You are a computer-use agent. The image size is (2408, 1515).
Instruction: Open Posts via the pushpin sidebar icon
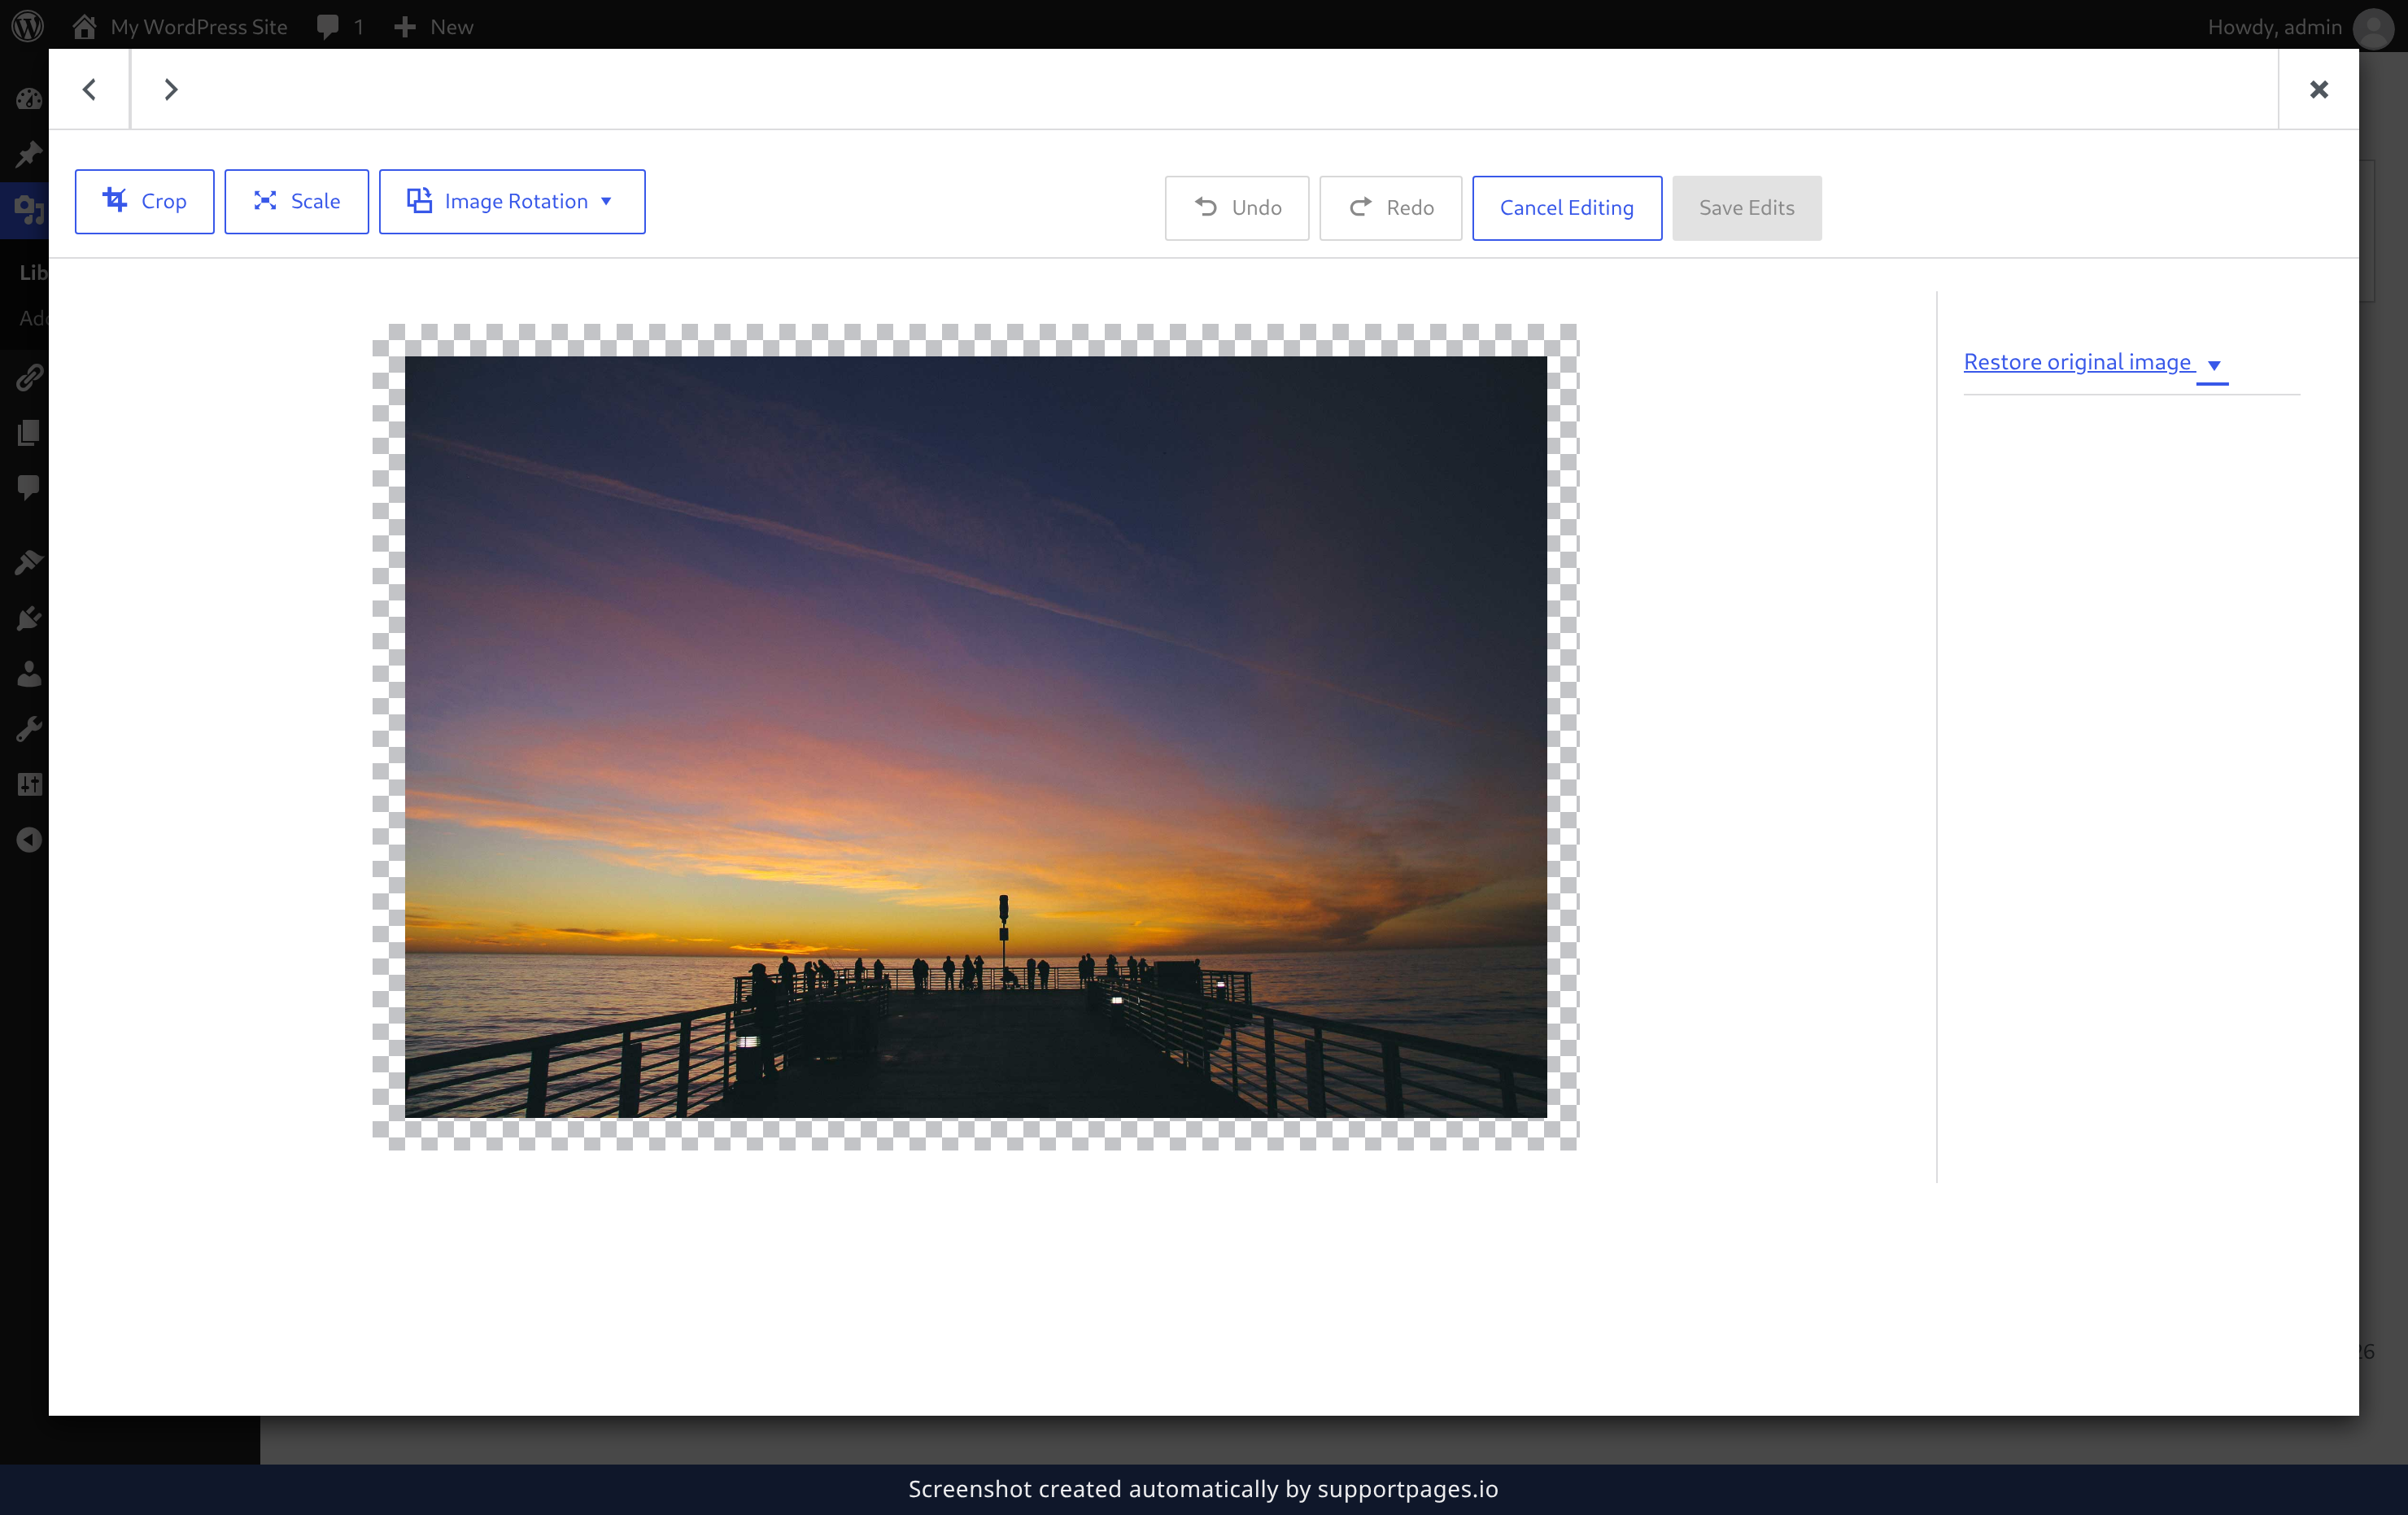pos(29,153)
